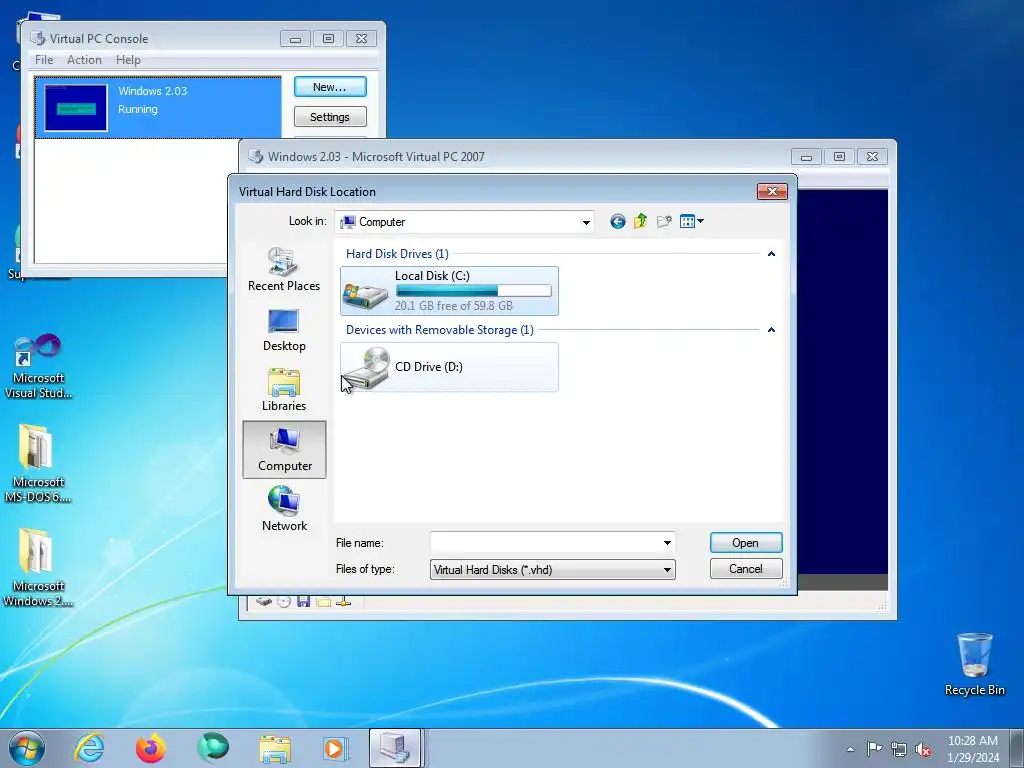Select Computer in the dialog sidebar
The image size is (1024, 768).
coord(284,450)
